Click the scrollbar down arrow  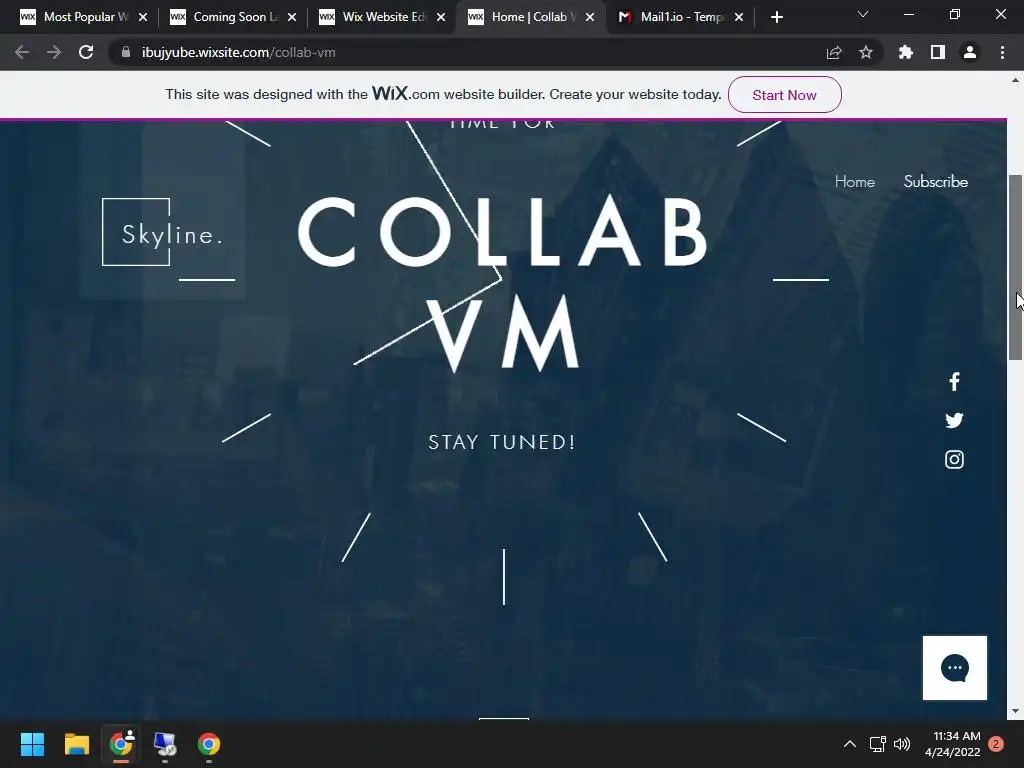pyautogui.click(x=1015, y=711)
